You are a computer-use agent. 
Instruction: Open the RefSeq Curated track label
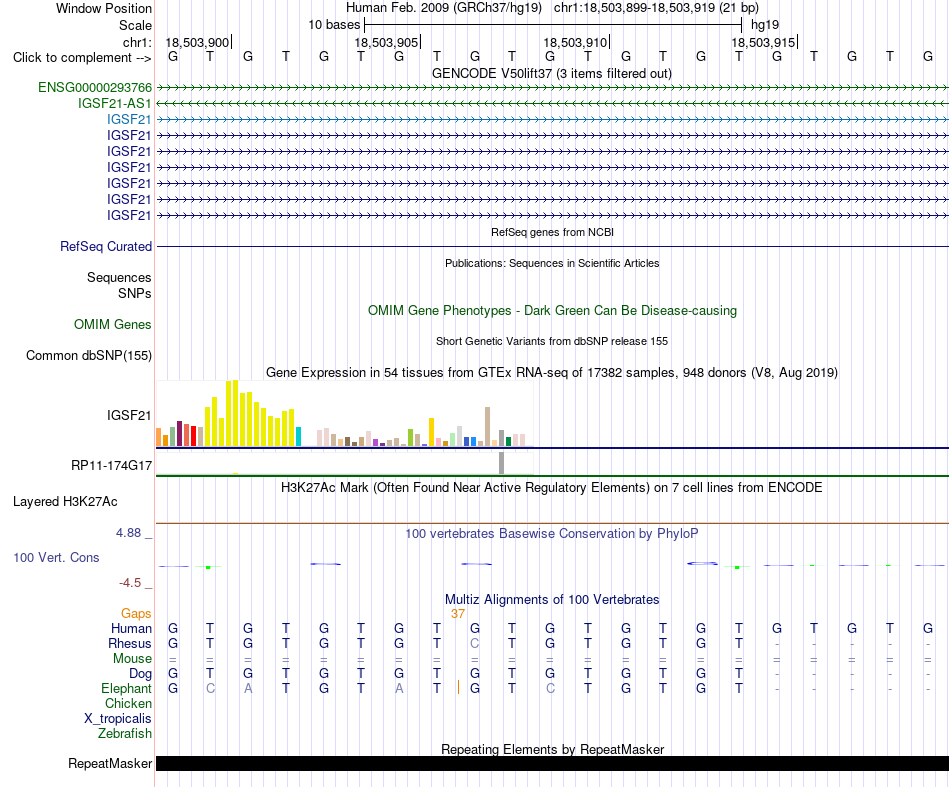click(x=106, y=247)
